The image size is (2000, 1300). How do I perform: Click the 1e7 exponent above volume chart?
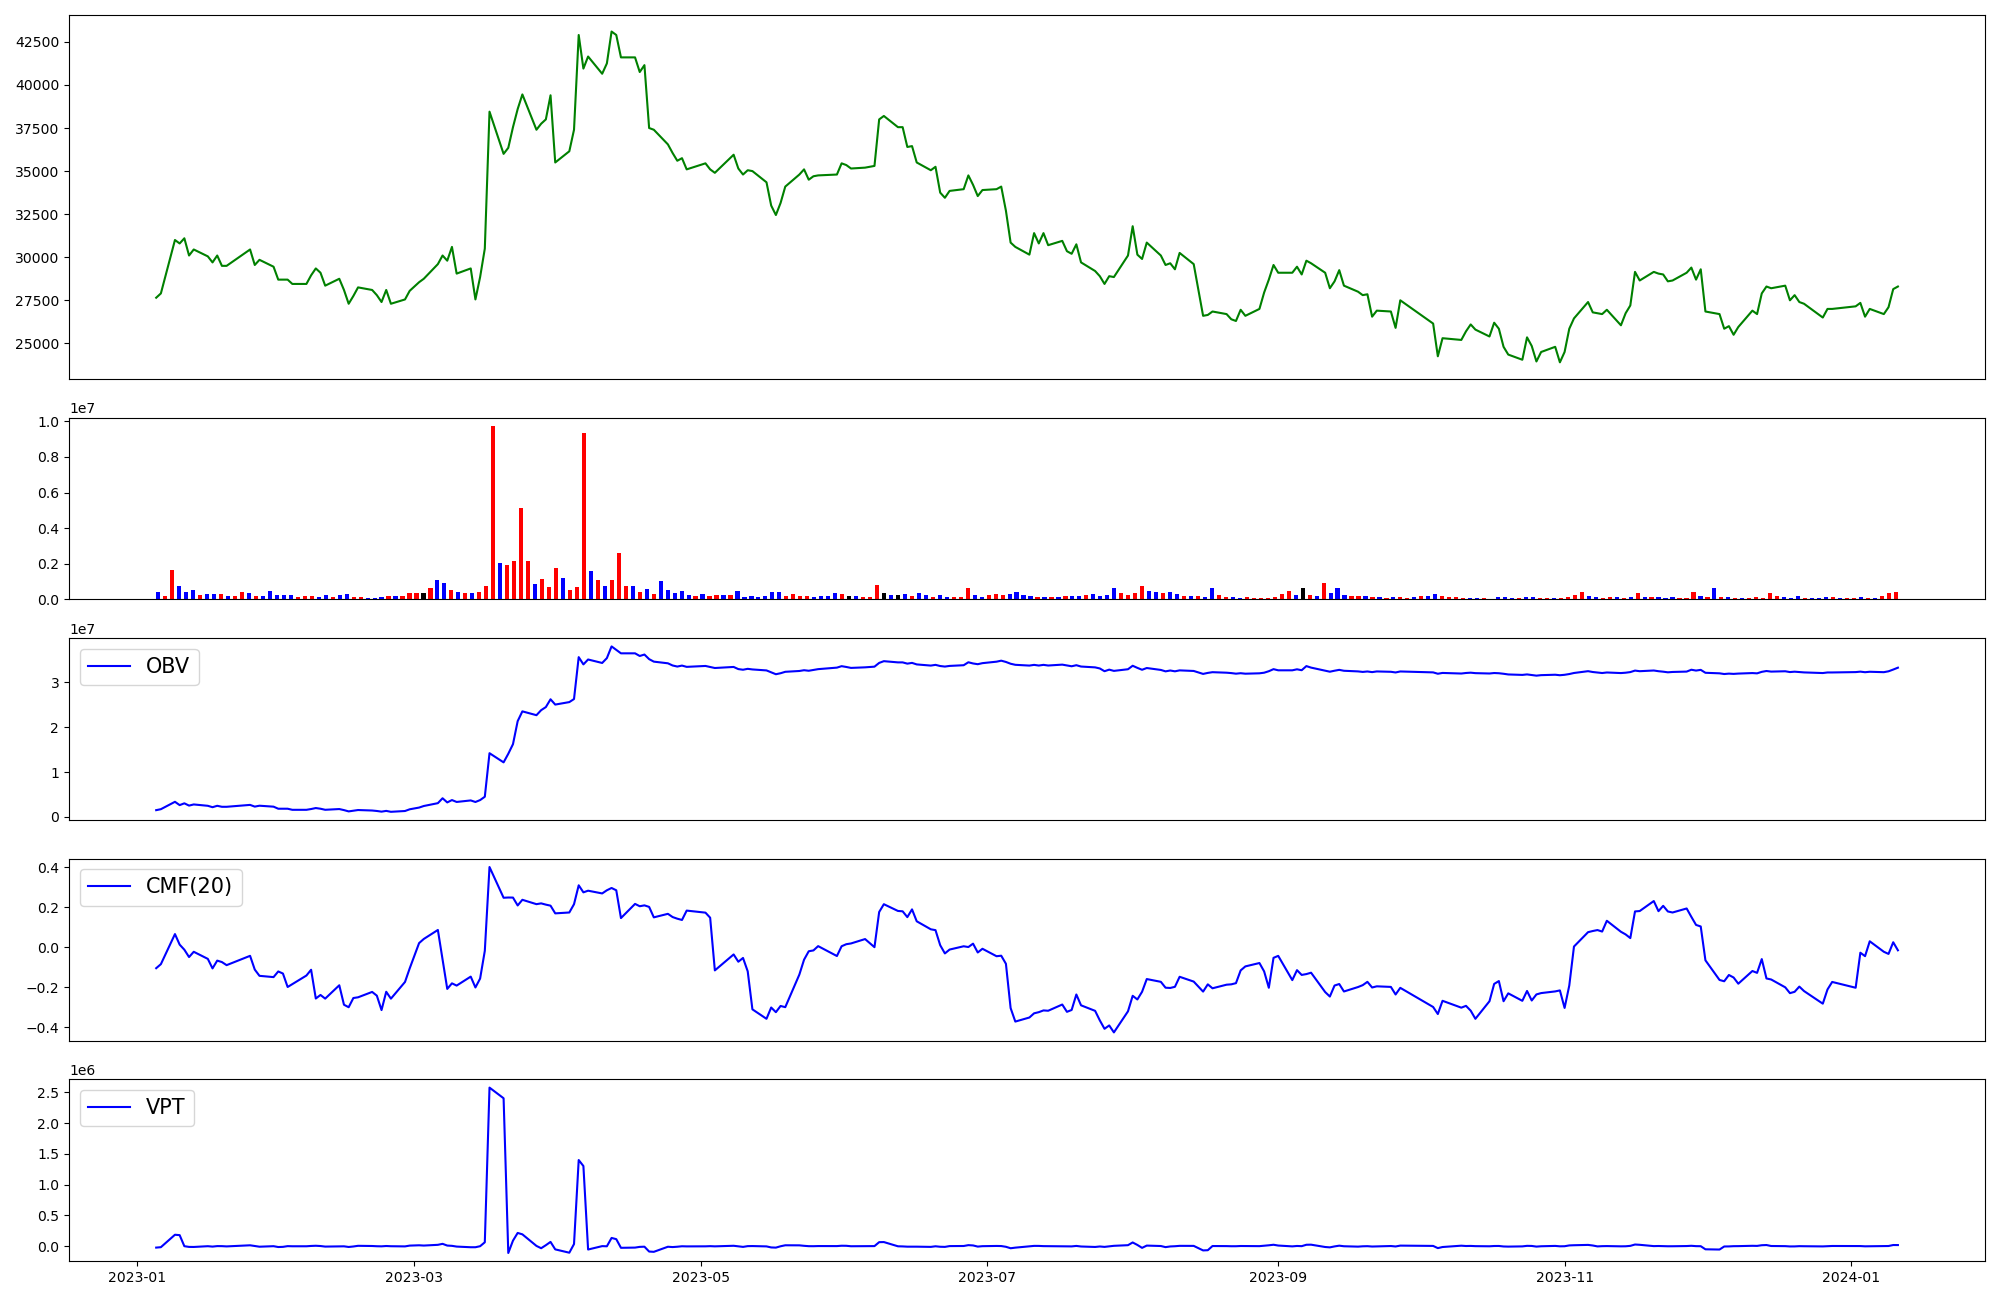pos(82,409)
